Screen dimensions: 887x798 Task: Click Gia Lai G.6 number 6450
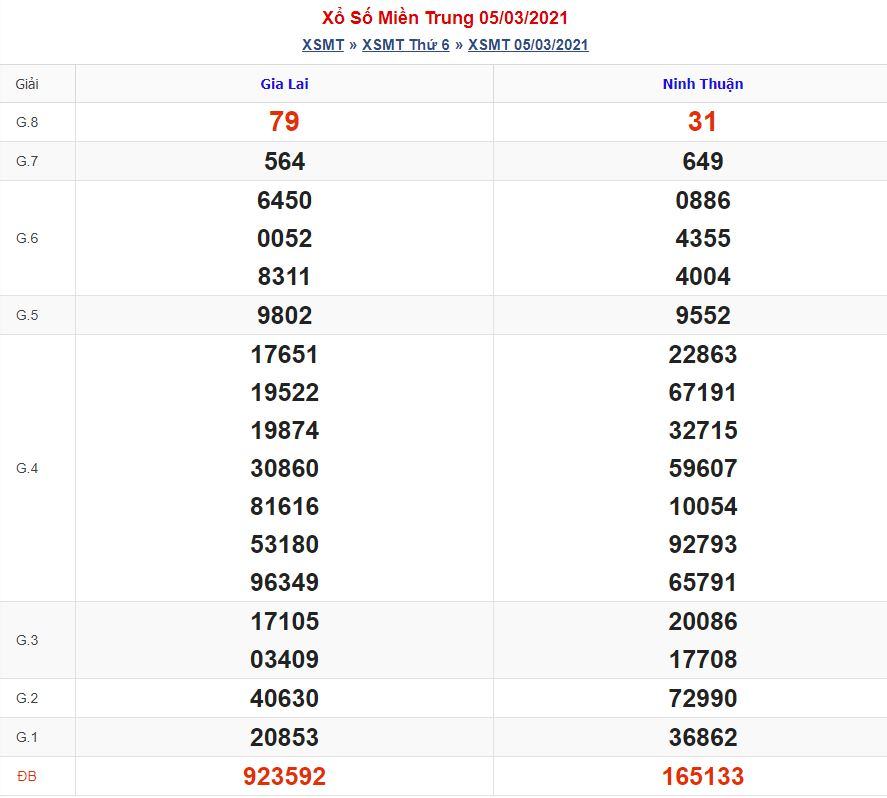tap(284, 200)
